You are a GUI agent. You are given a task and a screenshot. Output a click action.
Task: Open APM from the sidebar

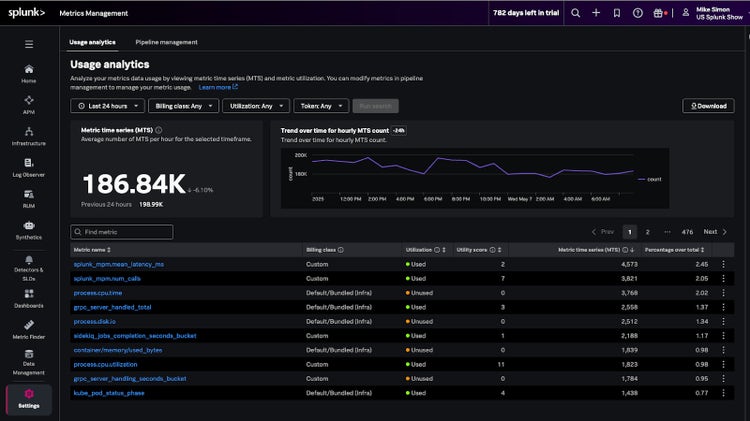tap(28, 105)
